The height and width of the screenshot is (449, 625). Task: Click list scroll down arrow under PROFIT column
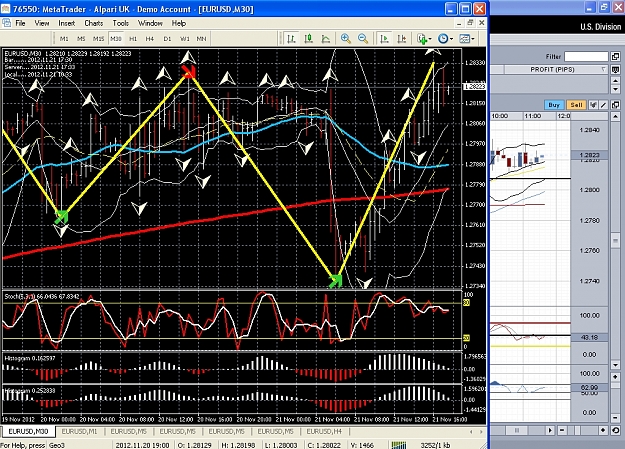(x=615, y=89)
